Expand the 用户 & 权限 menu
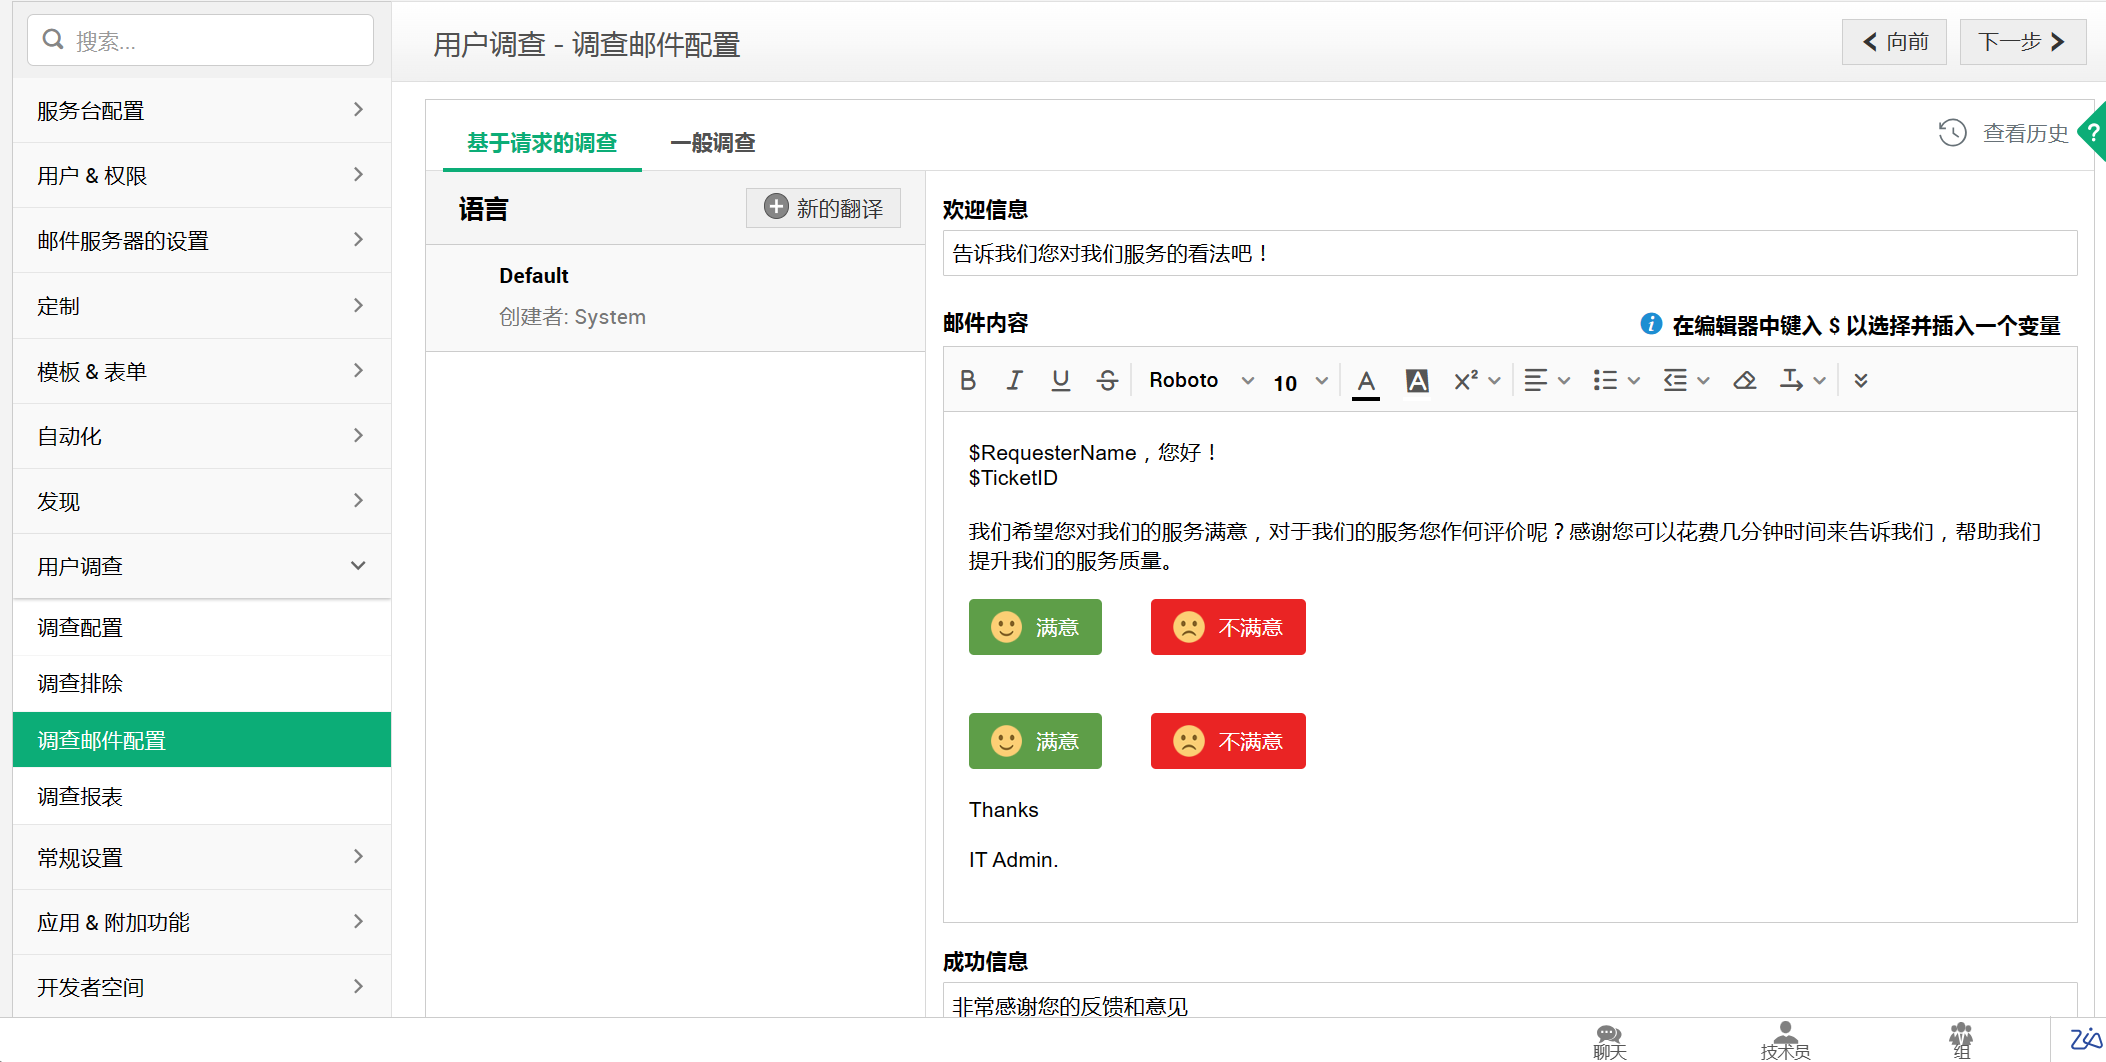Viewport: 2106px width, 1062px height. pos(202,175)
